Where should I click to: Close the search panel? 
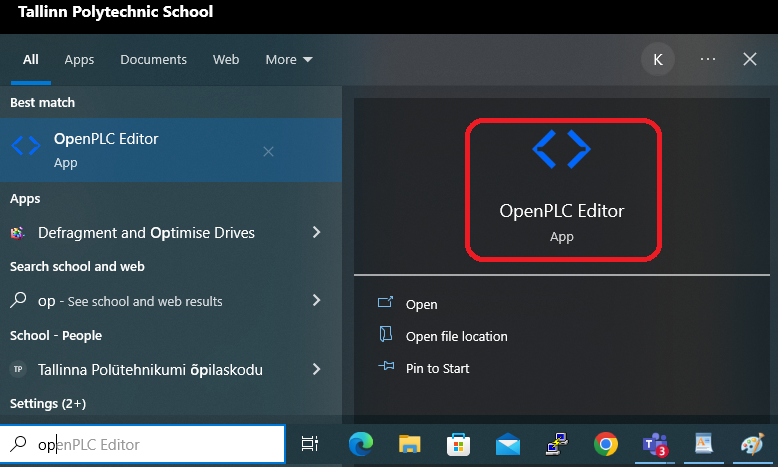(750, 59)
